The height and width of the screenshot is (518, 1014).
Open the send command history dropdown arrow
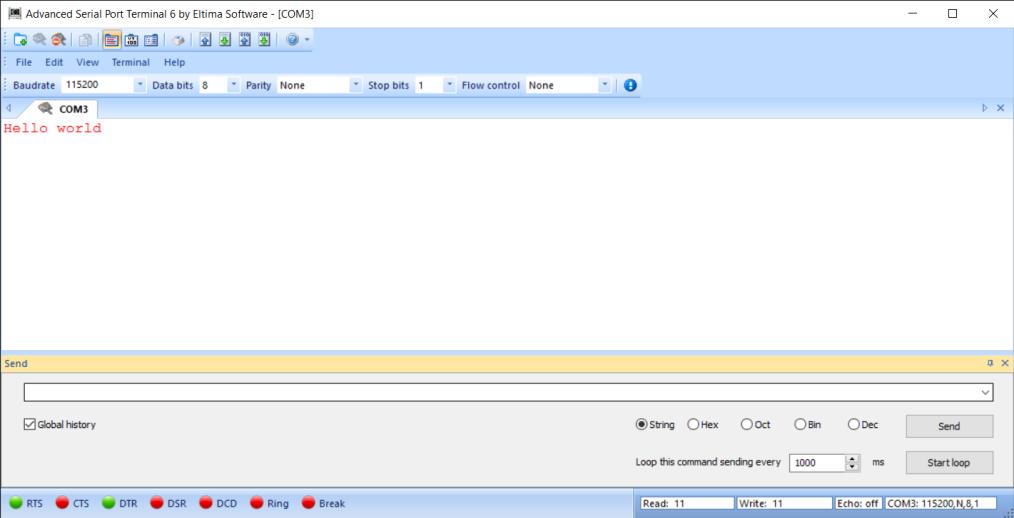tap(985, 392)
